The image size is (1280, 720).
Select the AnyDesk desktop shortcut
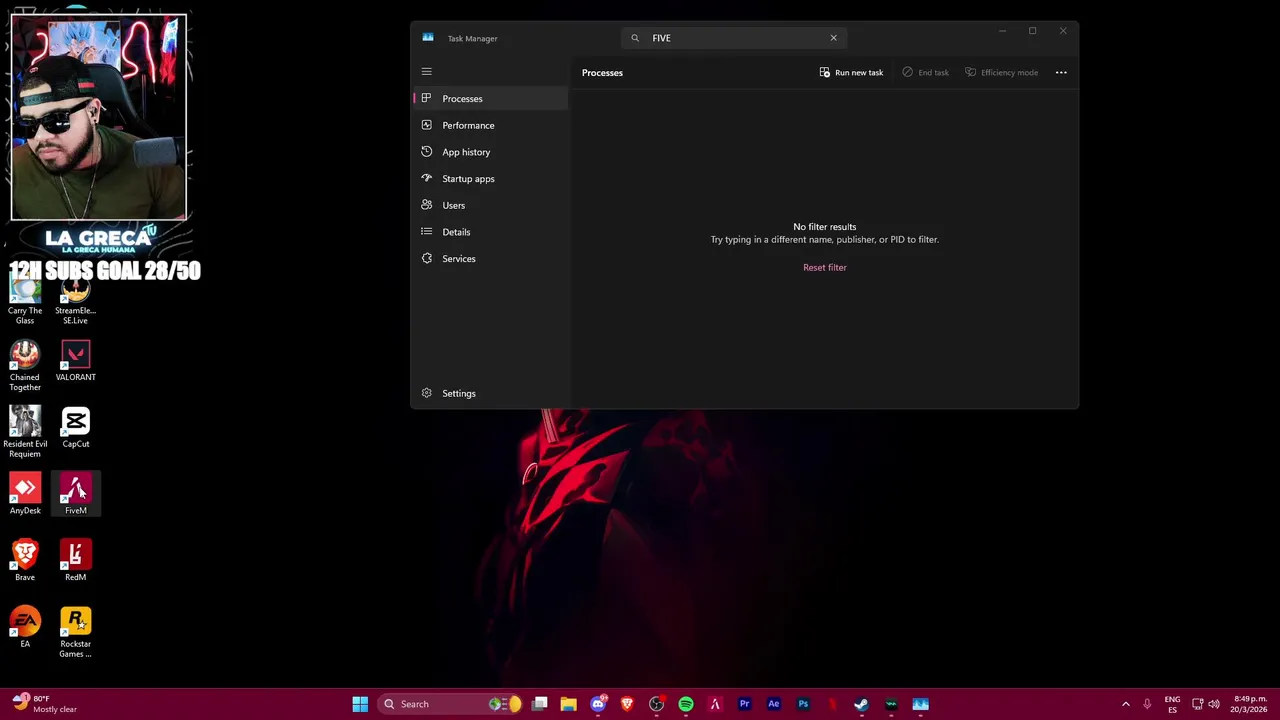point(25,494)
